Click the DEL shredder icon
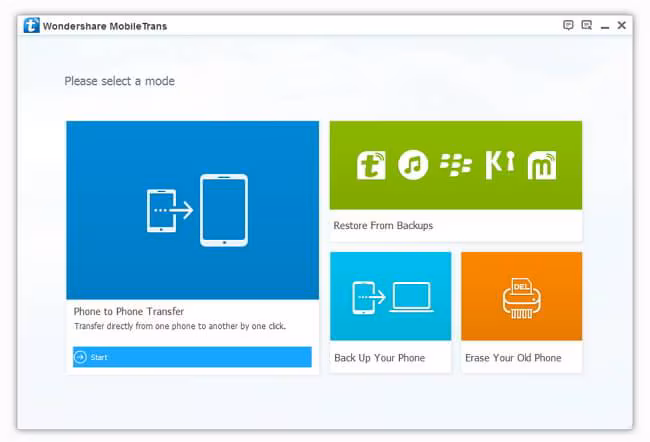 (x=521, y=298)
